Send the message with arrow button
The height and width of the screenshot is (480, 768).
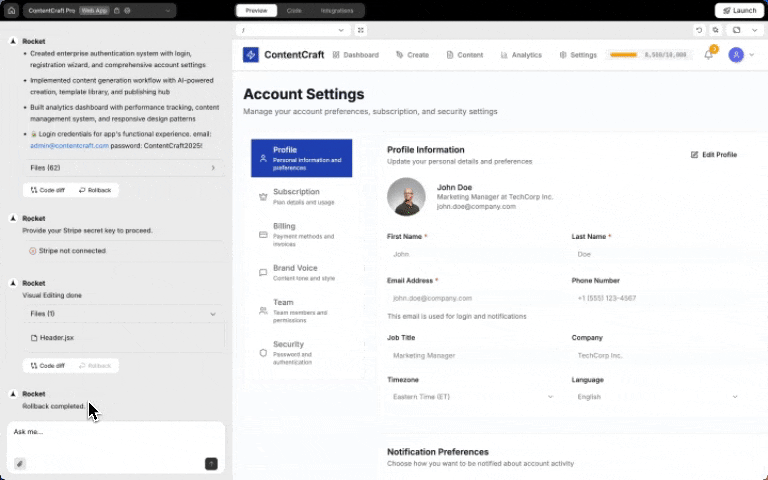(x=211, y=464)
